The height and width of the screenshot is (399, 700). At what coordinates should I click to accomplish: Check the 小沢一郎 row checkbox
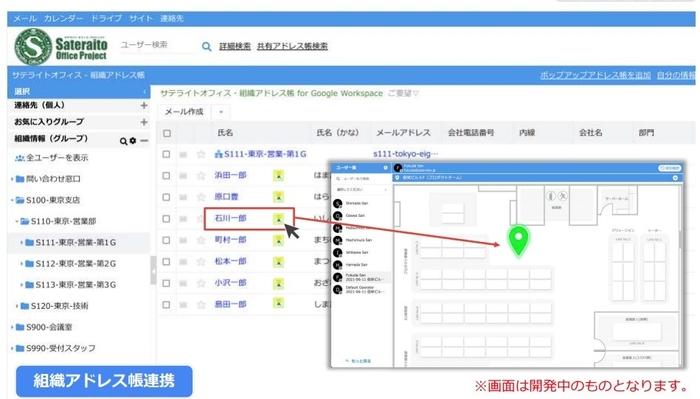(x=166, y=283)
